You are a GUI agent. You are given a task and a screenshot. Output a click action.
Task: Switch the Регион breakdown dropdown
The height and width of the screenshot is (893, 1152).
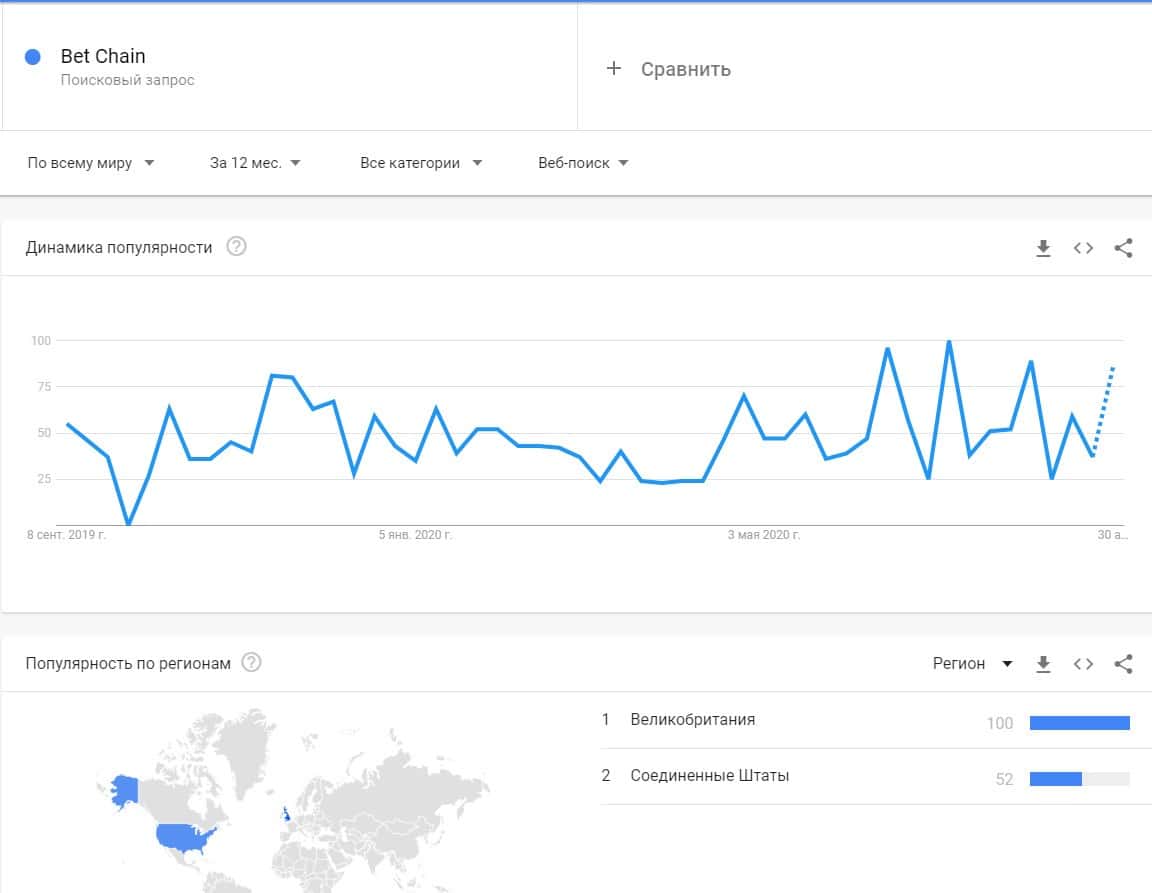click(x=972, y=664)
